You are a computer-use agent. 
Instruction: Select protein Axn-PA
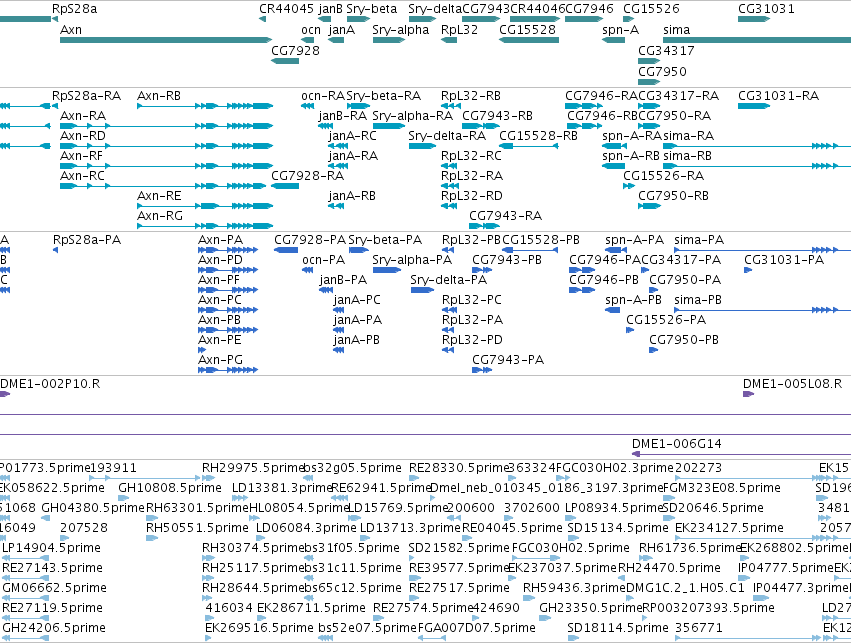[x=228, y=250]
